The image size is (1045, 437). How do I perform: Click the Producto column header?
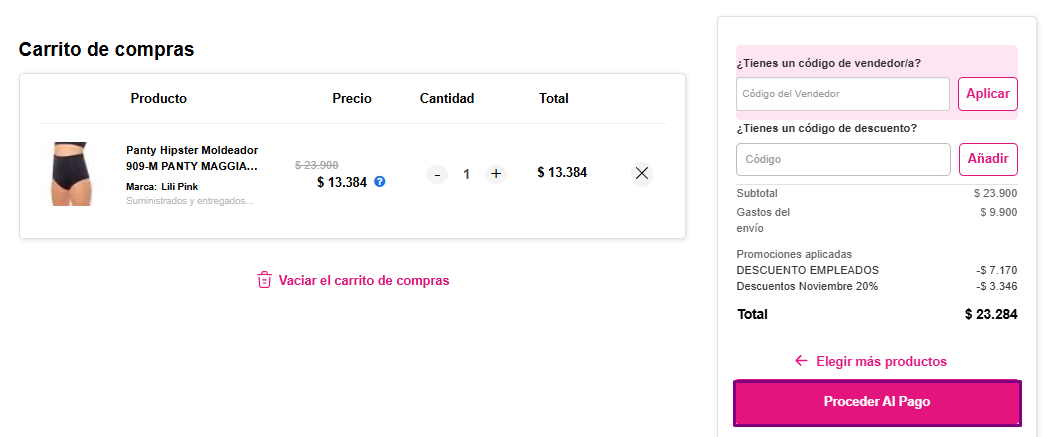tap(158, 98)
